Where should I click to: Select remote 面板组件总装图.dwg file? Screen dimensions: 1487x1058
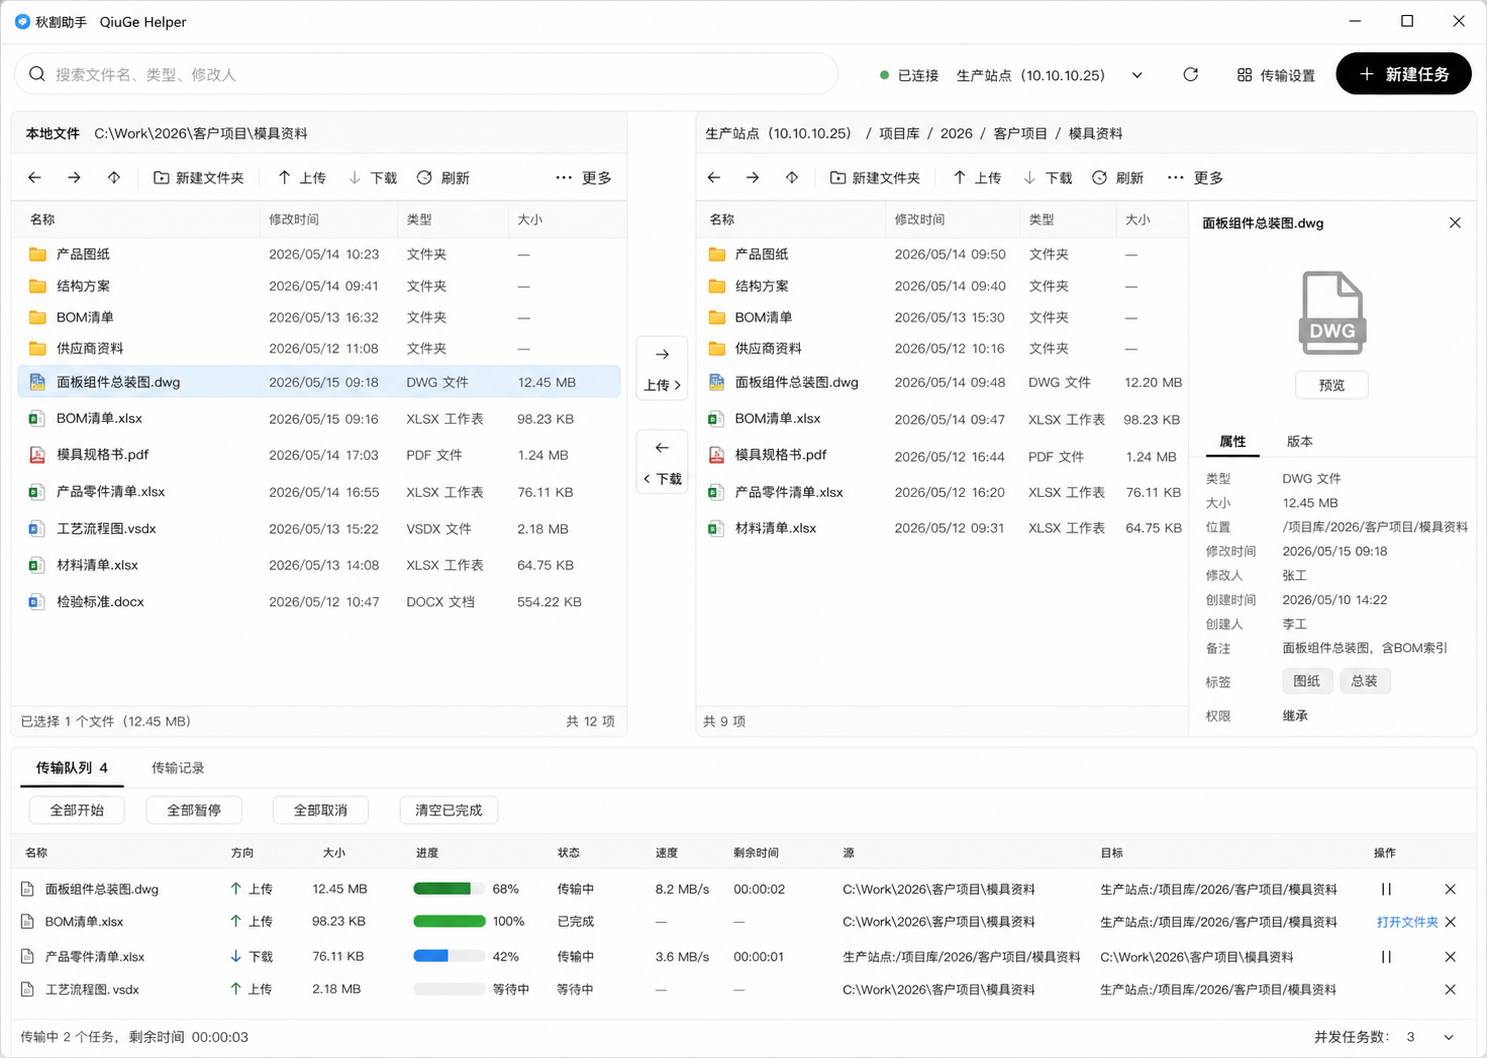coord(944,382)
